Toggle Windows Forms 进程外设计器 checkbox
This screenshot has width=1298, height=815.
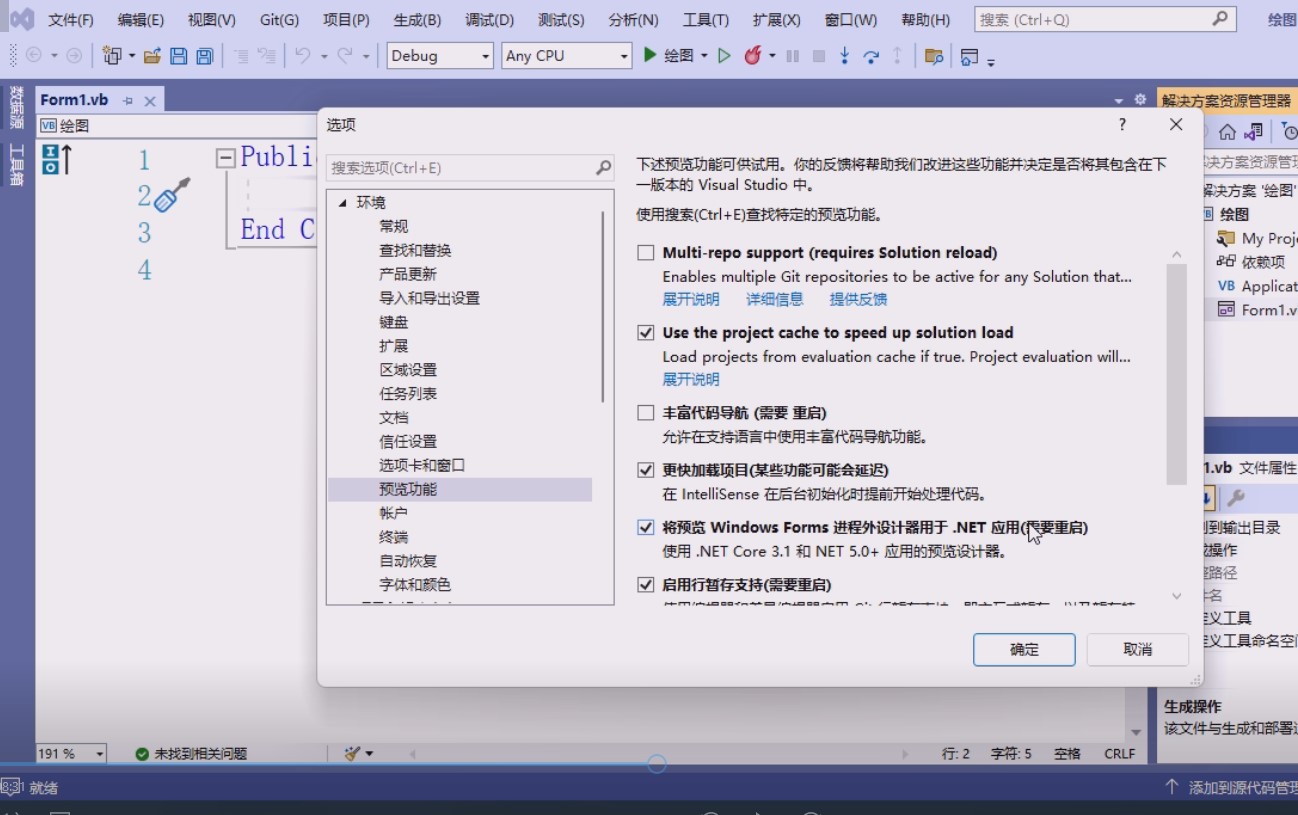pos(646,527)
